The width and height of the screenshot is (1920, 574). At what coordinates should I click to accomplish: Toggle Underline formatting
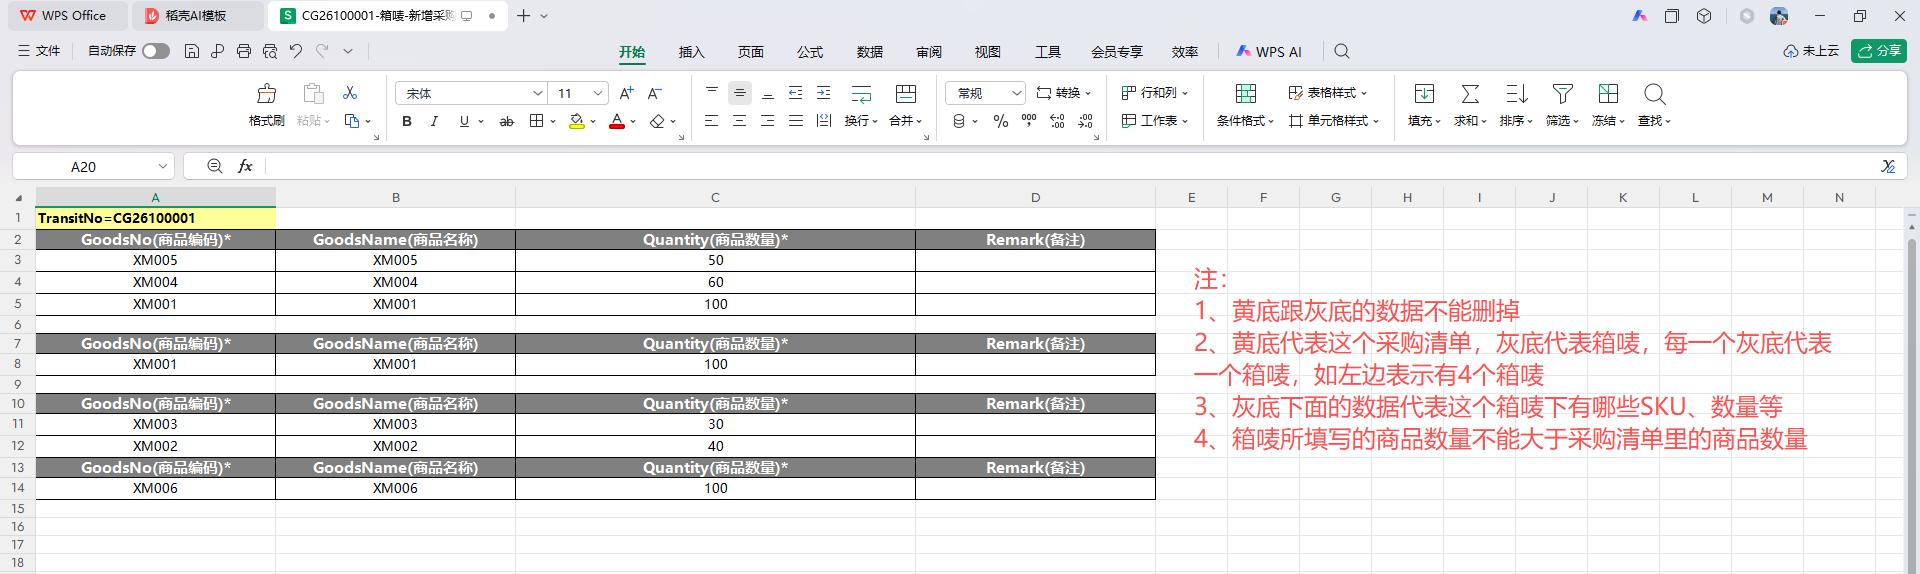click(x=464, y=121)
